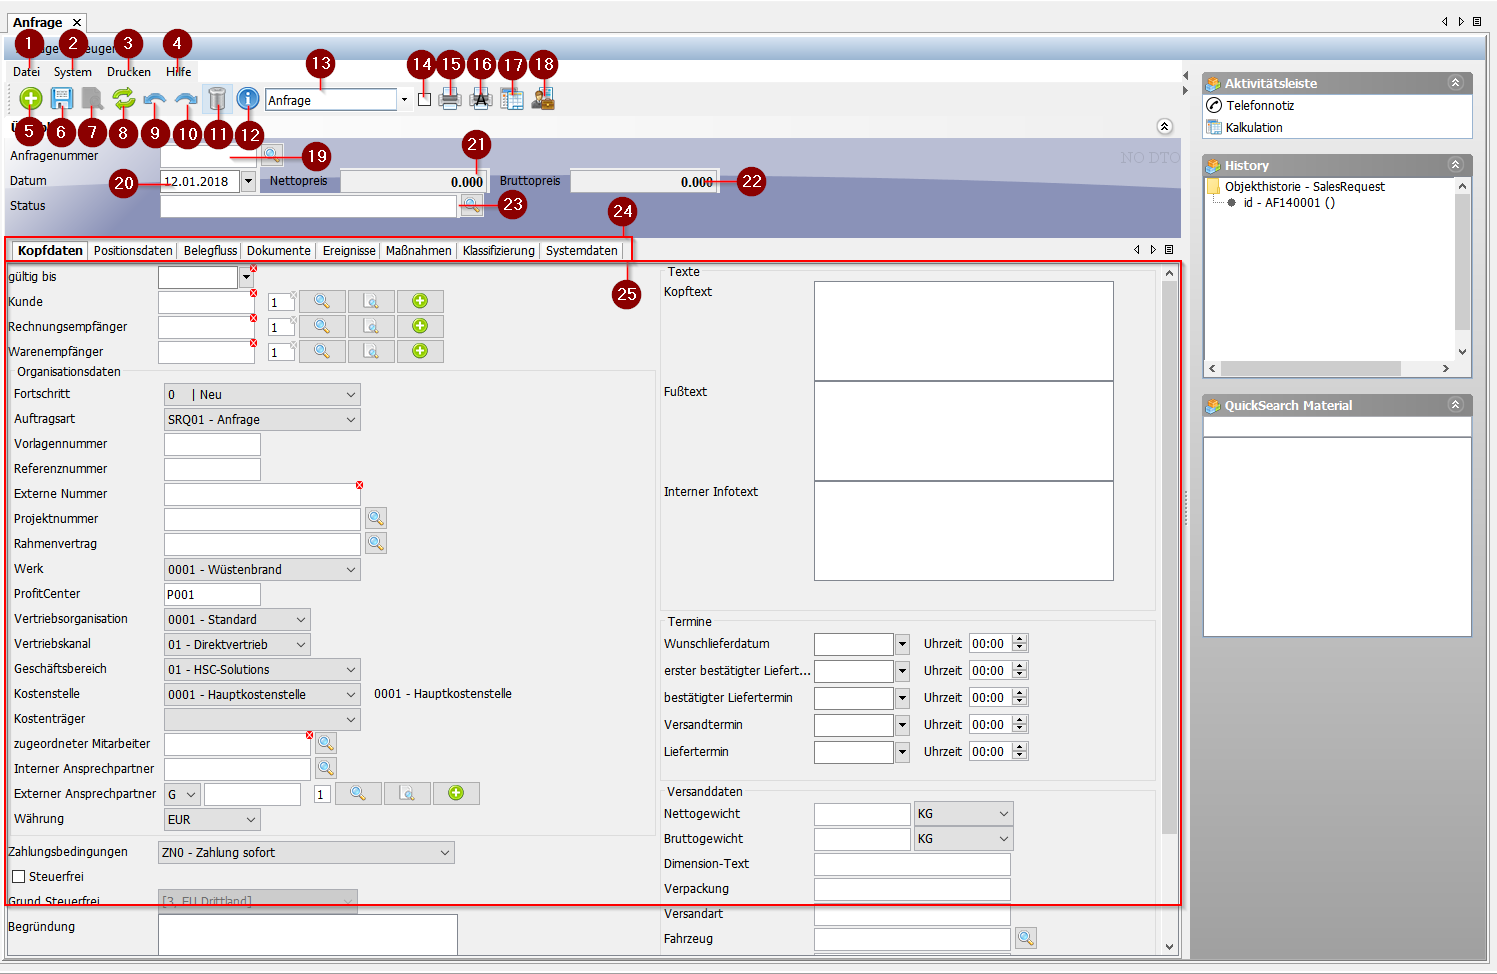Click the blue Undo arrow icon
The width and height of the screenshot is (1497, 974).
pos(155,98)
